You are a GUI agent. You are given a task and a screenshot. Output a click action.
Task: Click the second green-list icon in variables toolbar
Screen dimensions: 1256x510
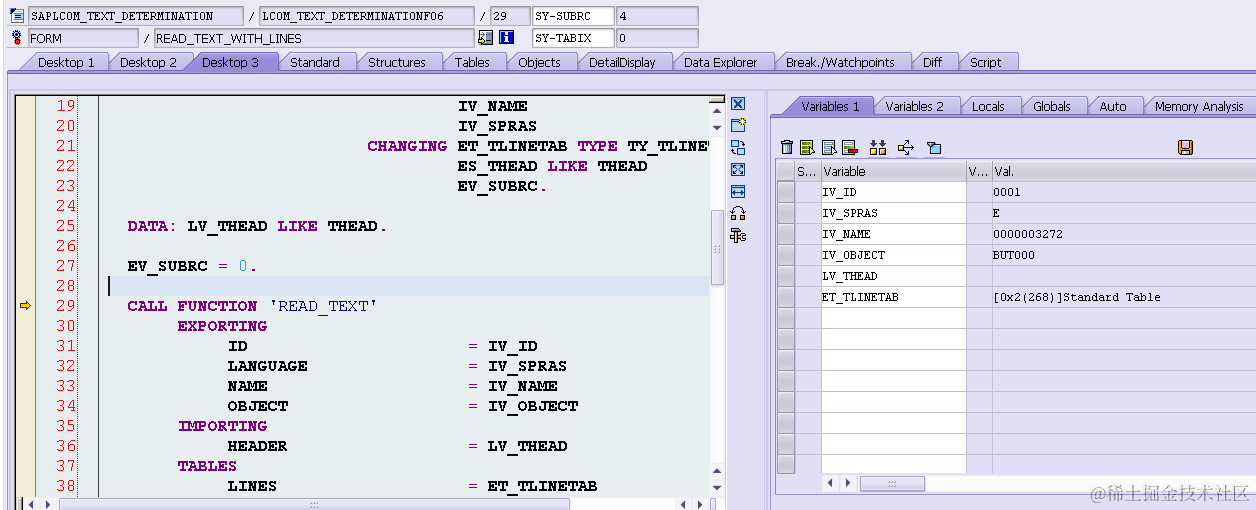(807, 148)
